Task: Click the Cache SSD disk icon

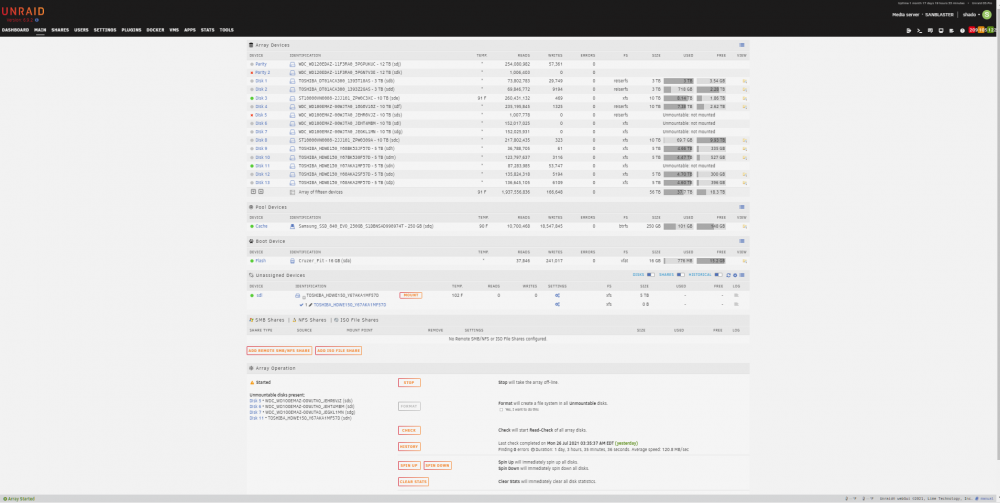Action: pos(293,226)
